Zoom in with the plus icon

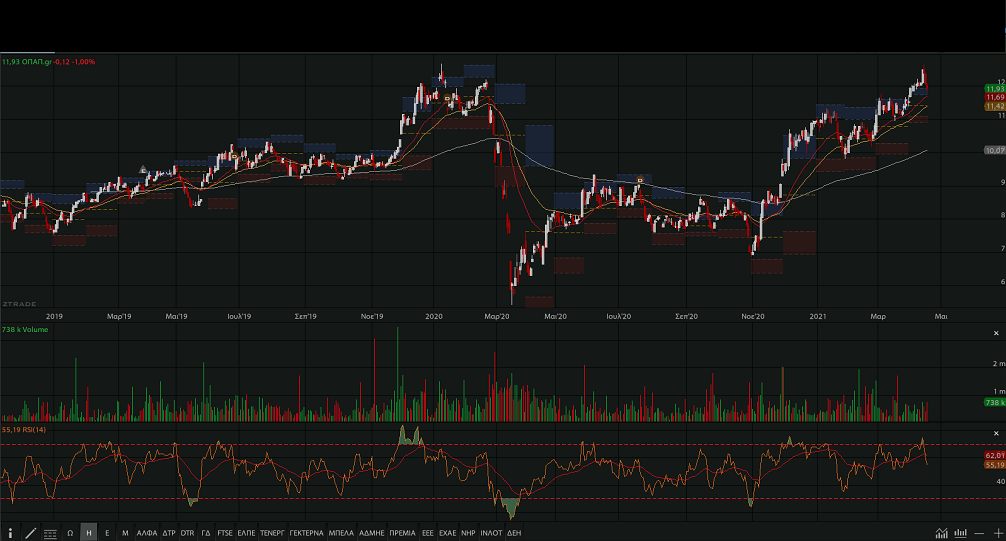(x=996, y=533)
